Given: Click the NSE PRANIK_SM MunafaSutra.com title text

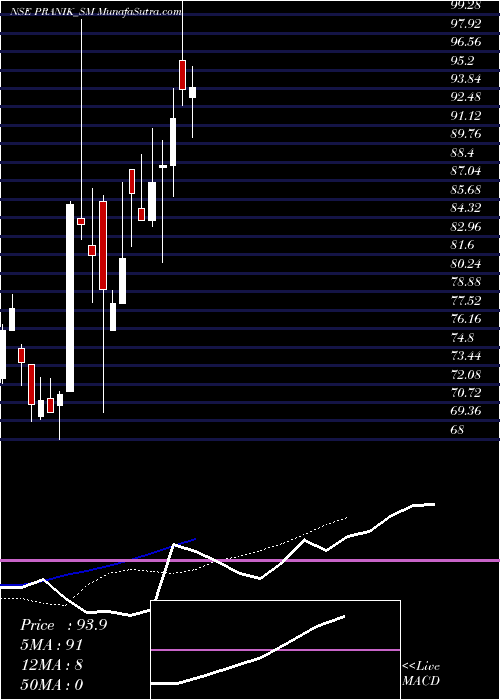Looking at the screenshot, I should [x=96, y=12].
